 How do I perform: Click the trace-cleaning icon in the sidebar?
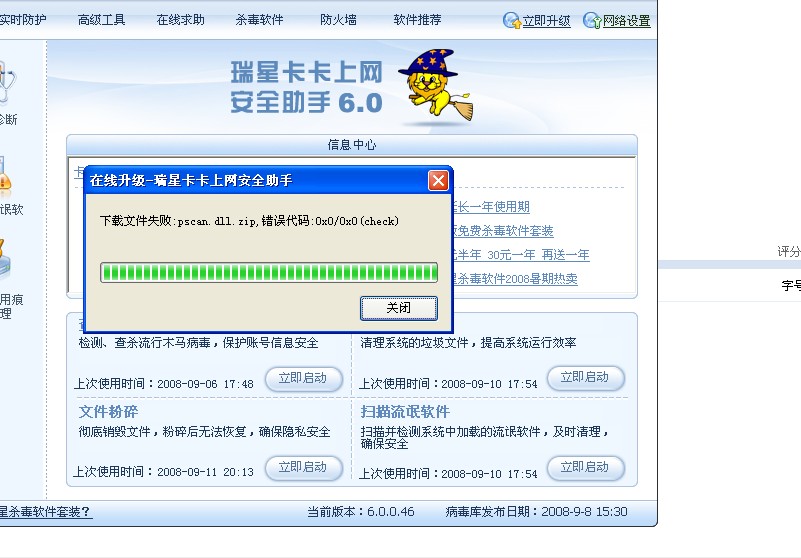tap(5, 260)
